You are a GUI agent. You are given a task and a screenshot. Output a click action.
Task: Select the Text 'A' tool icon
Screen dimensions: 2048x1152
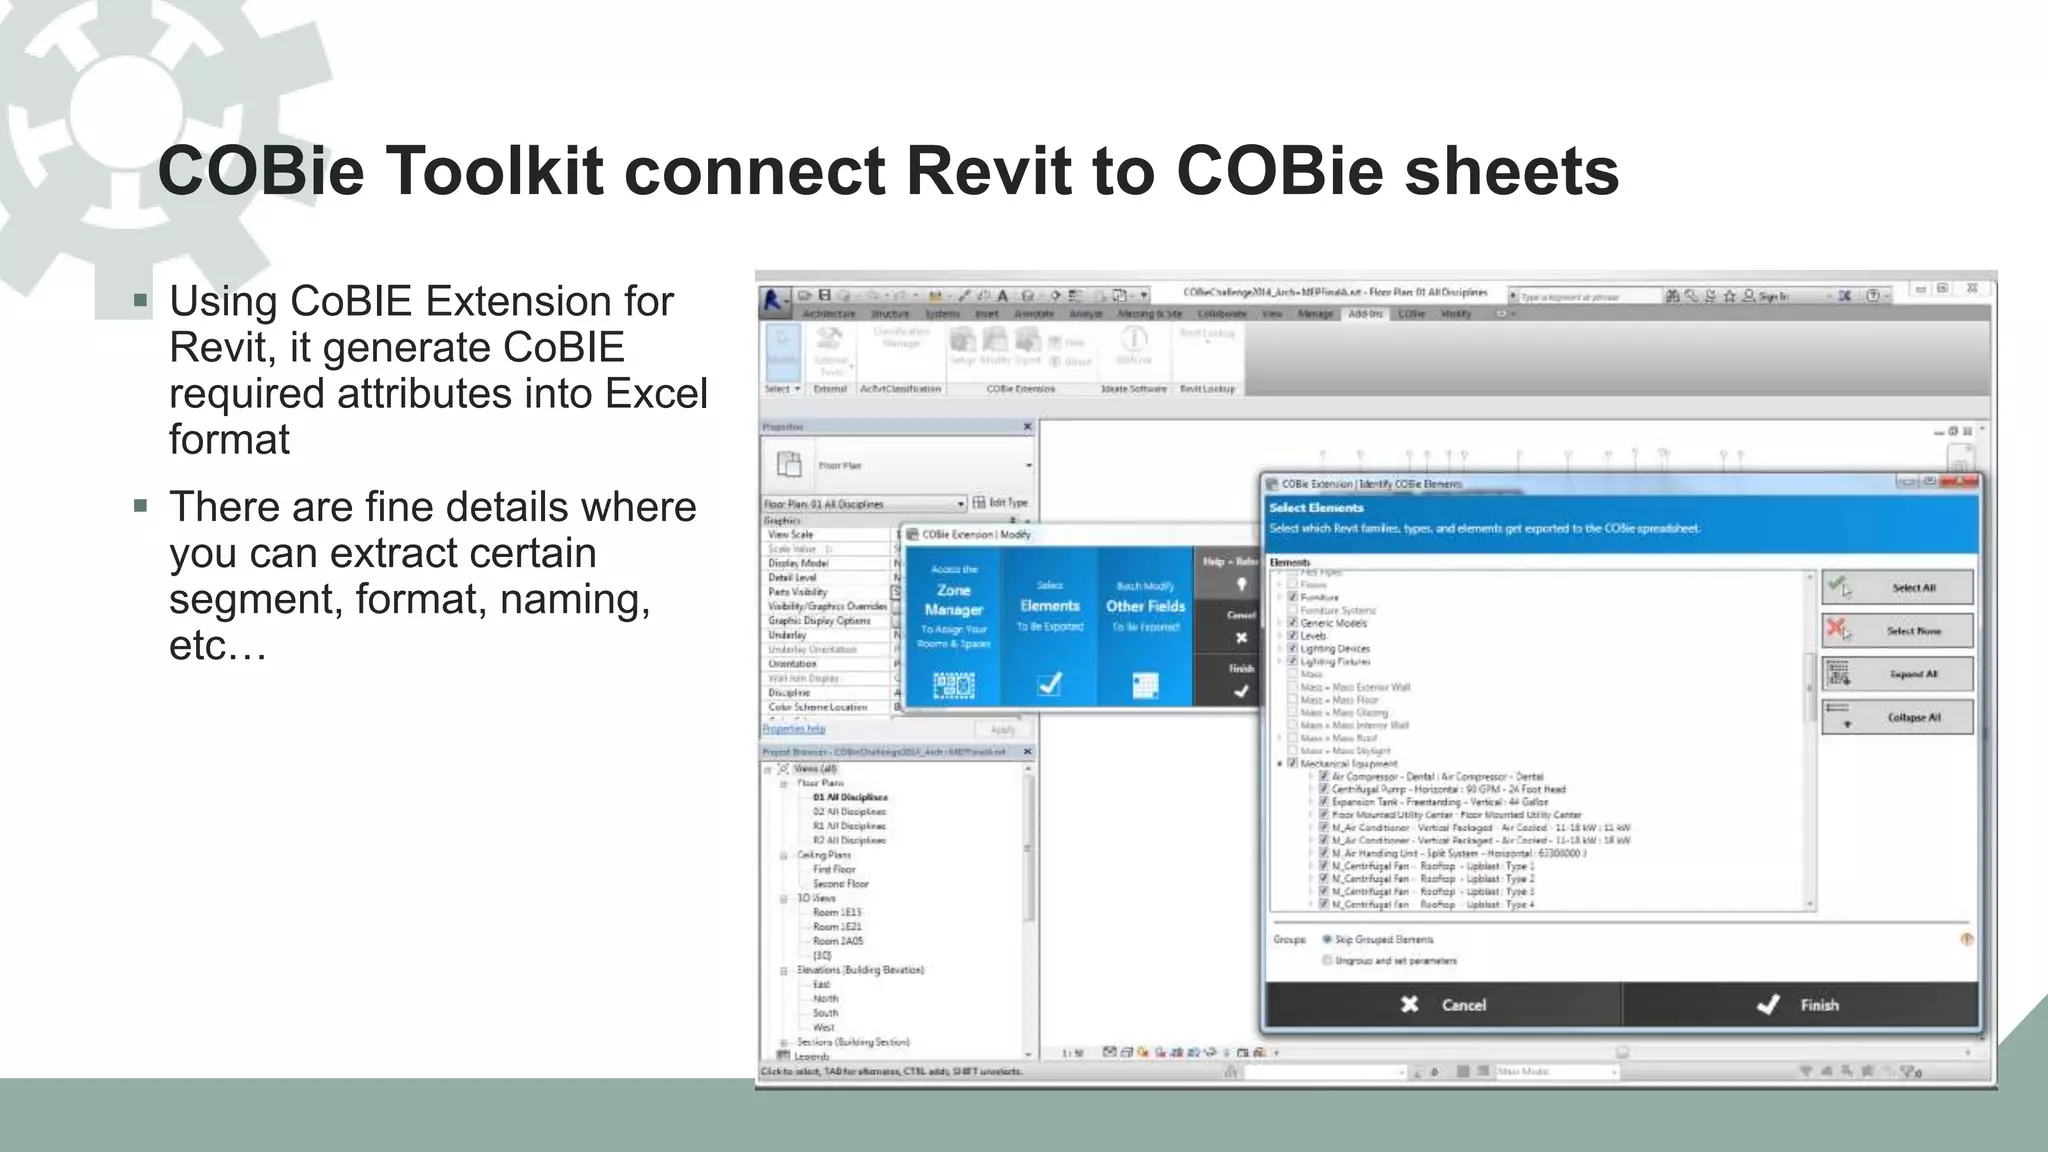click(1002, 295)
